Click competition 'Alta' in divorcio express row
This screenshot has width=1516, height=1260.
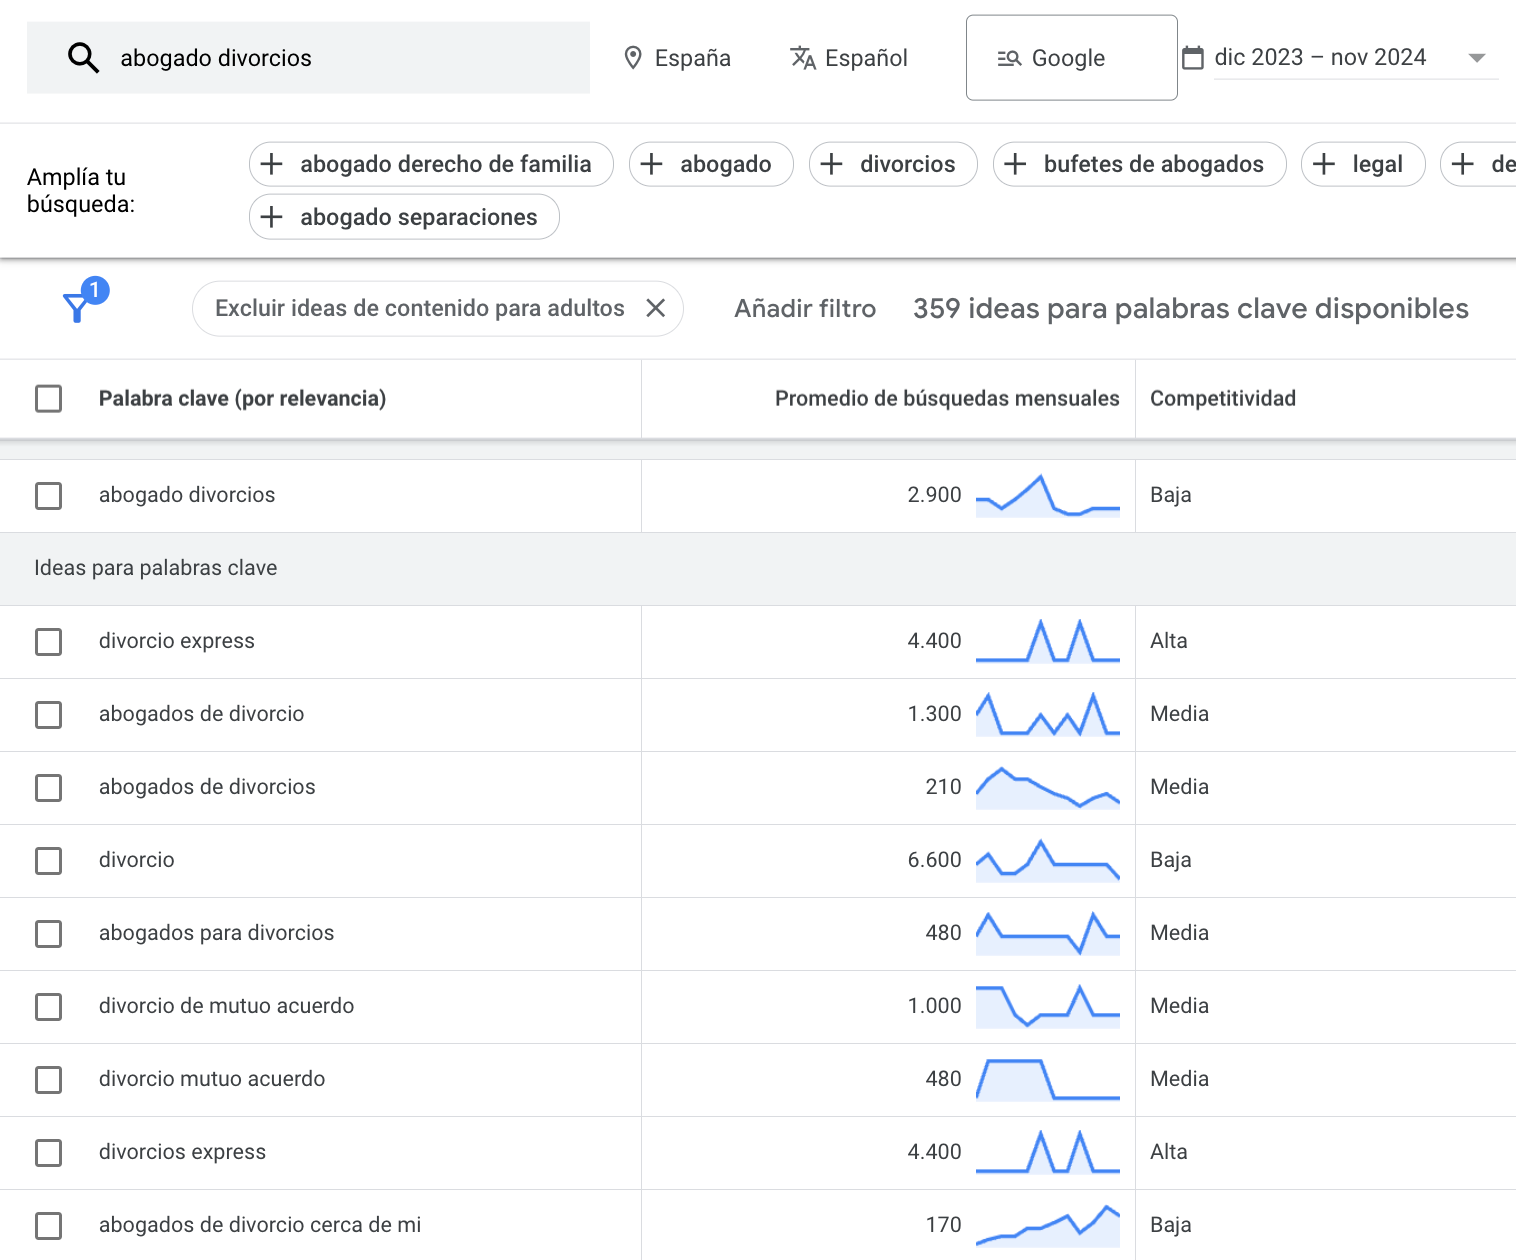tap(1169, 641)
